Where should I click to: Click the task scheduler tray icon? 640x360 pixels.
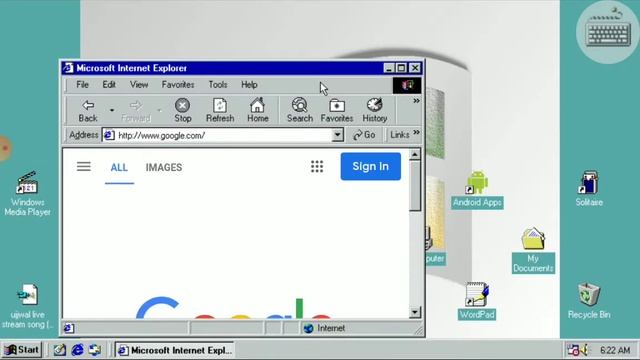point(573,350)
